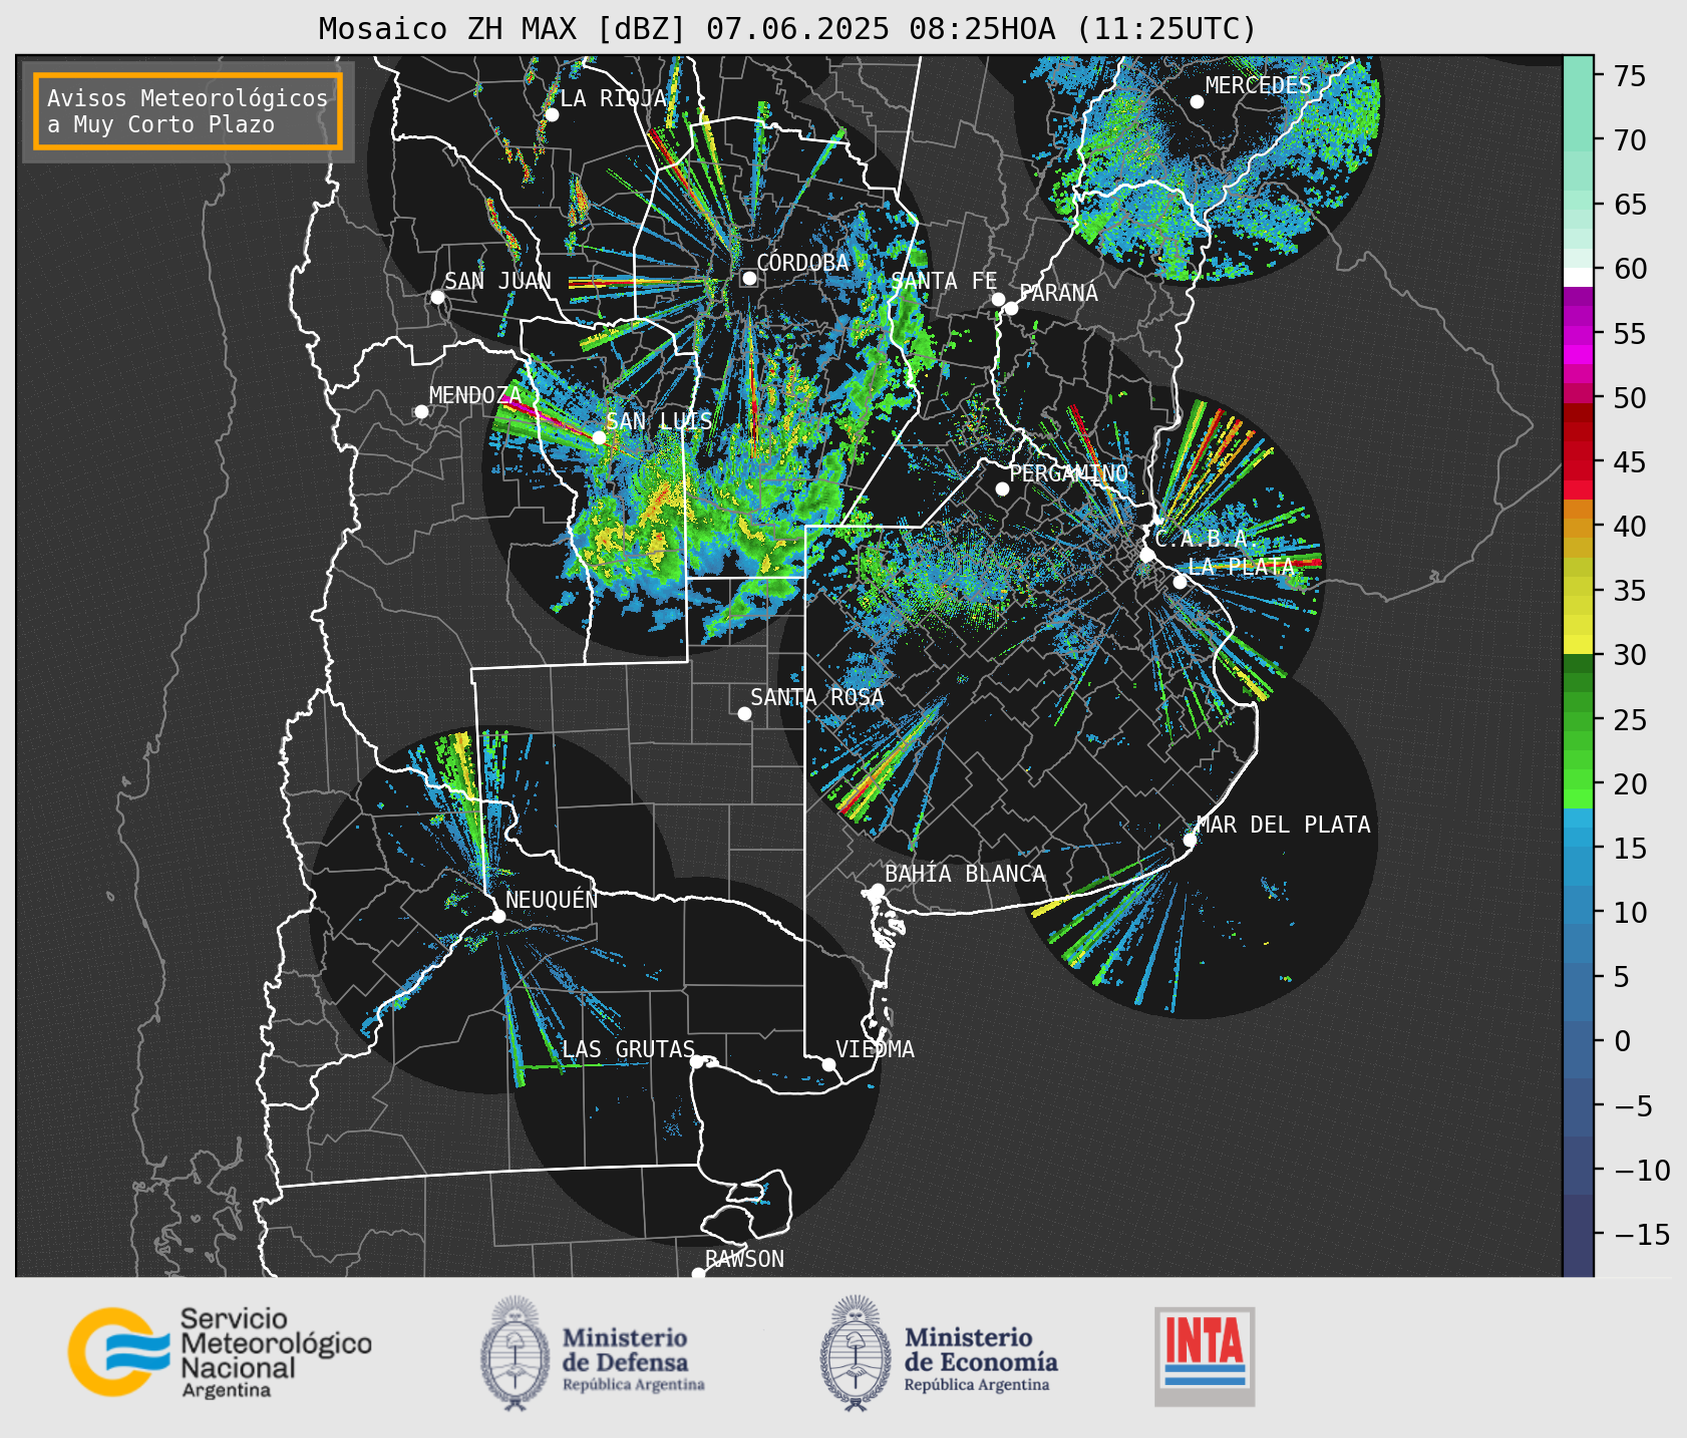
Task: Click the Mercedes city marker dot
Action: coord(1196,102)
